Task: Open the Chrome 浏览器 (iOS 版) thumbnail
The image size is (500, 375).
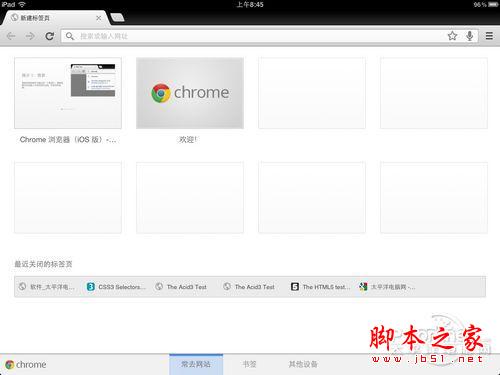Action: tap(68, 93)
